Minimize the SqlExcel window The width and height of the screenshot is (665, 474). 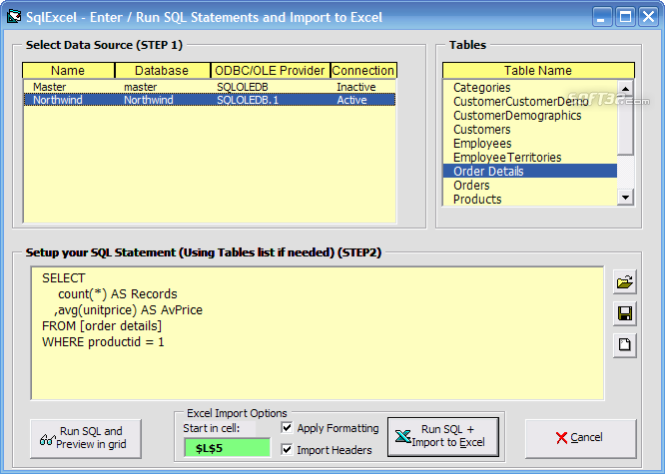[602, 17]
